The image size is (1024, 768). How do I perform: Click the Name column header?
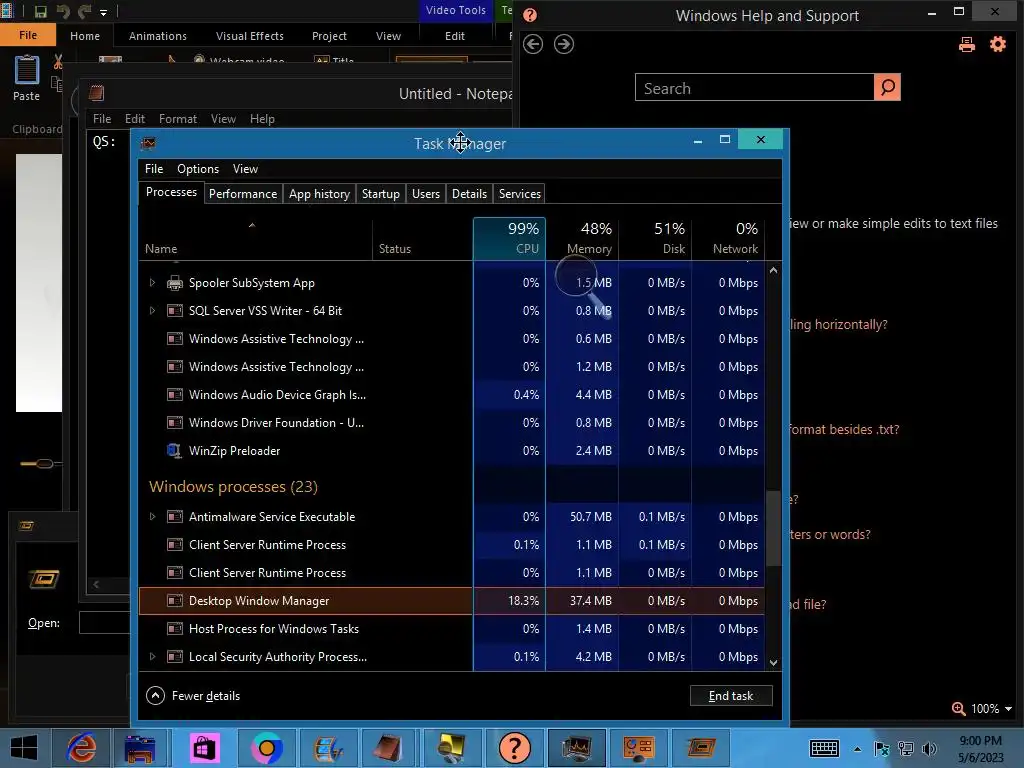click(x=255, y=239)
